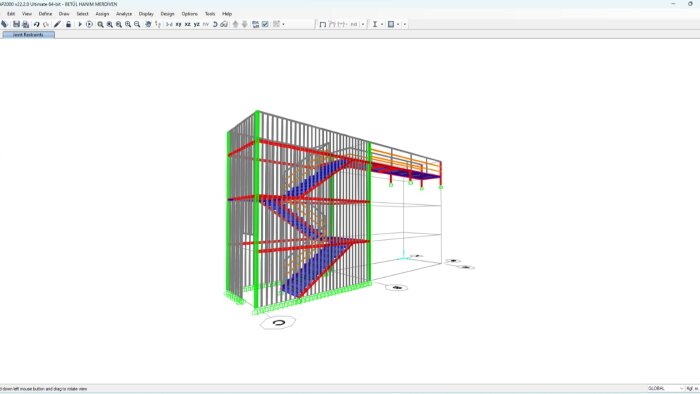Image resolution: width=700 pixels, height=394 pixels.
Task: Click the Set Display Options checkmark button
Action: (265, 24)
